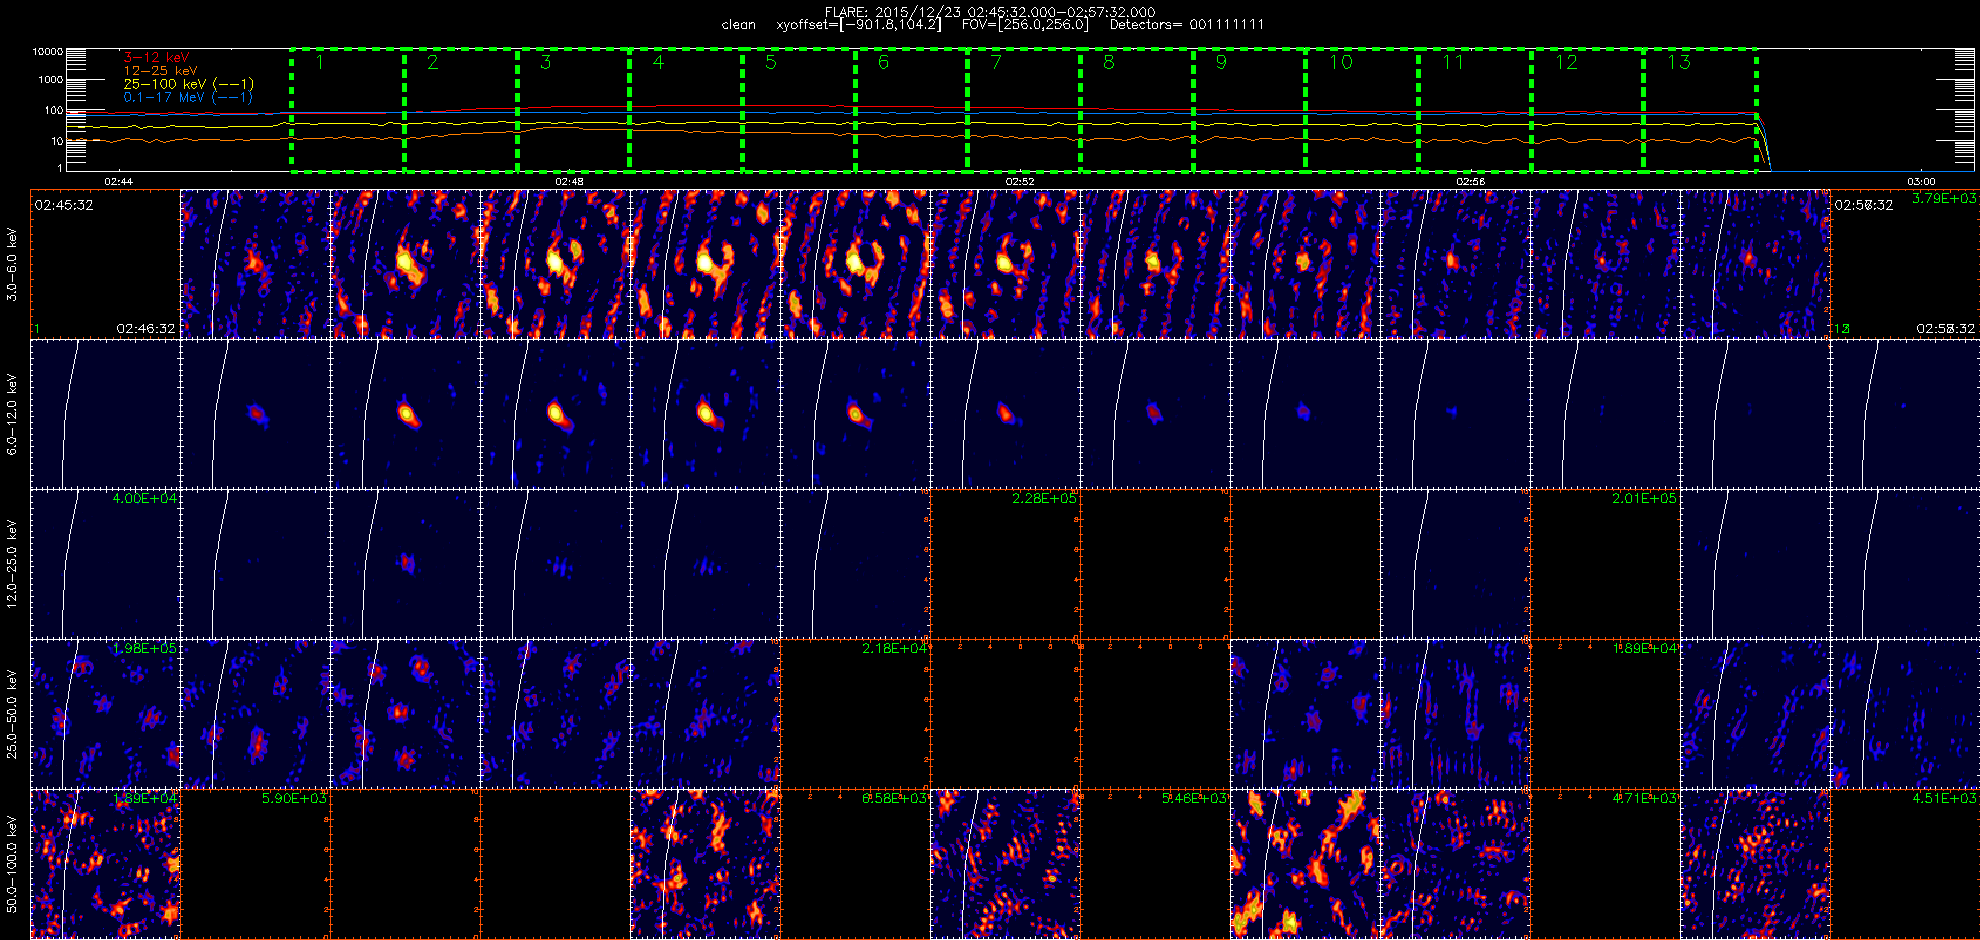The height and width of the screenshot is (940, 1980).
Task: View 25.0-50.0 keV image for interval 10
Action: [1455, 714]
